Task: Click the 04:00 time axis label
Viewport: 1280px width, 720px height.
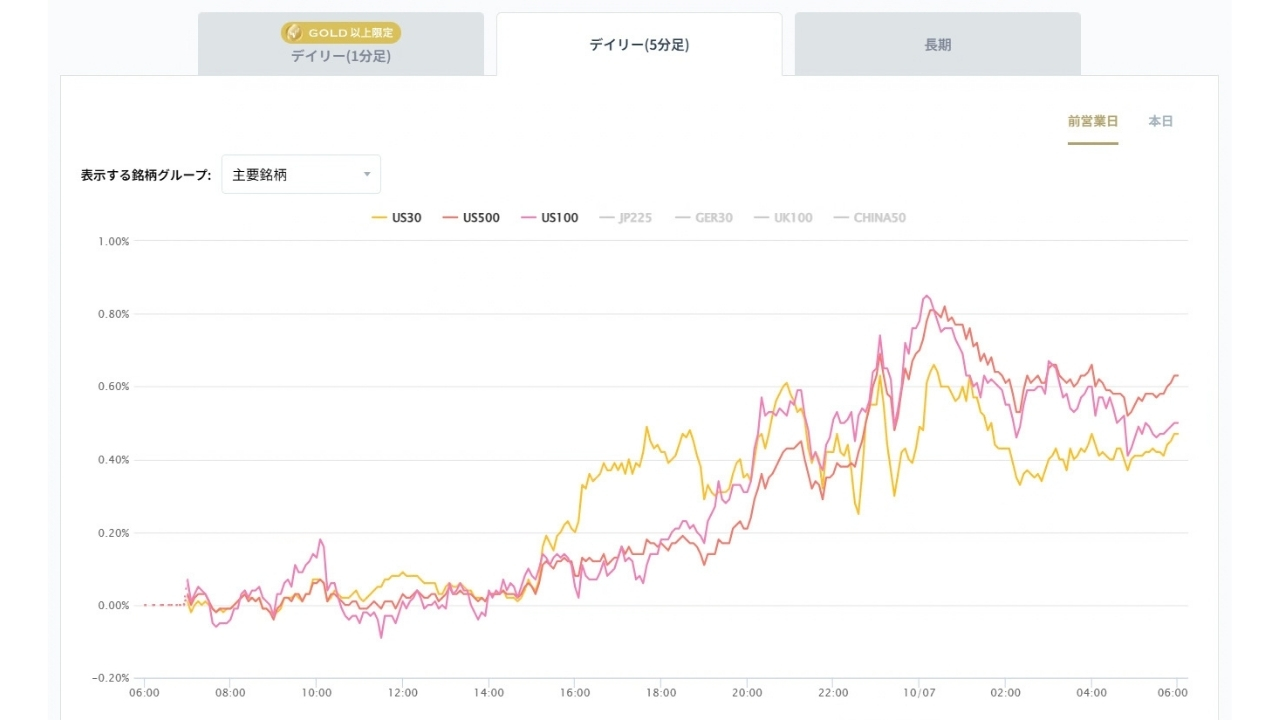Action: pyautogui.click(x=1091, y=692)
